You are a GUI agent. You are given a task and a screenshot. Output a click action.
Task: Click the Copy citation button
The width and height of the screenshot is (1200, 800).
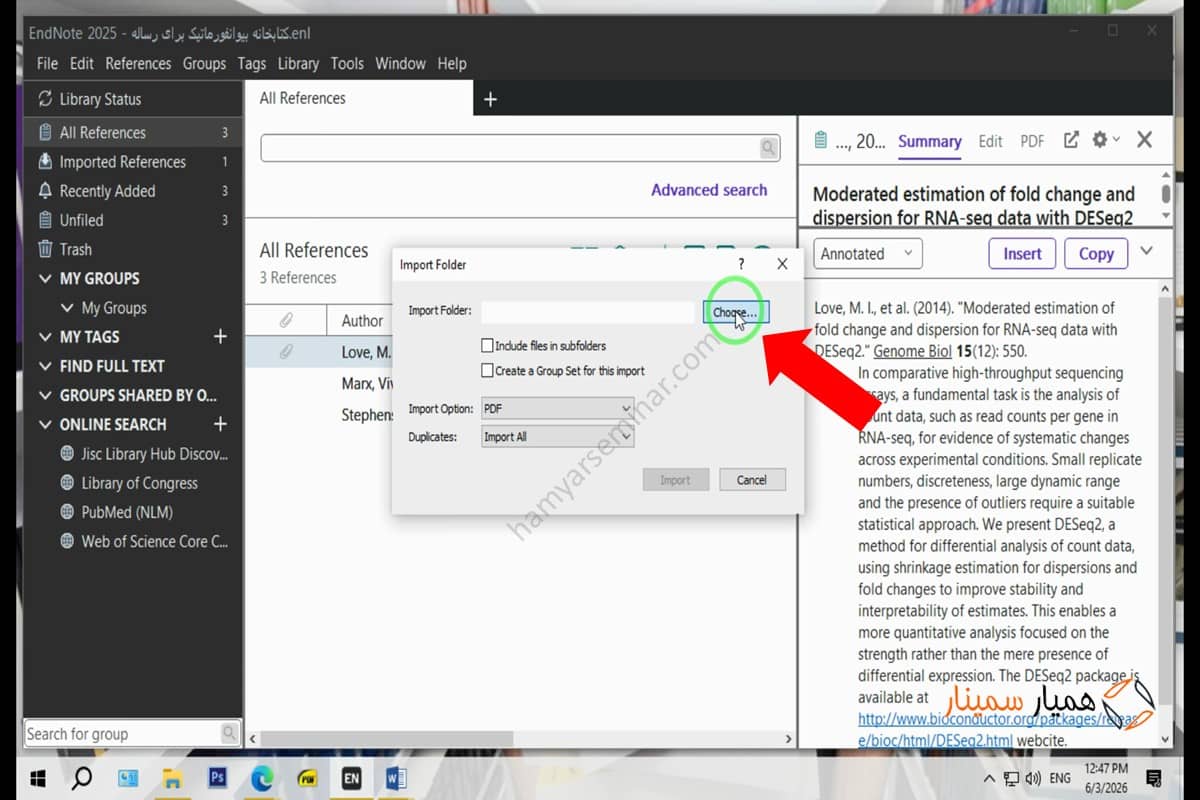1096,253
